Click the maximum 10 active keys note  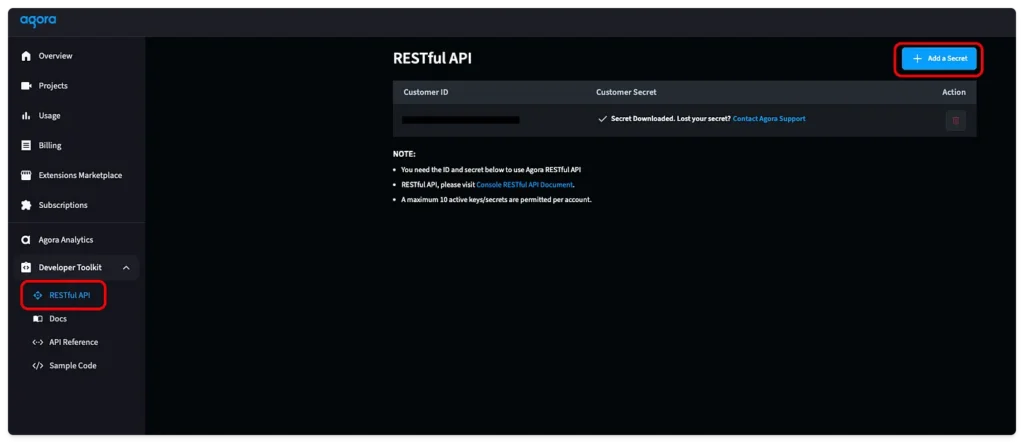pos(496,200)
